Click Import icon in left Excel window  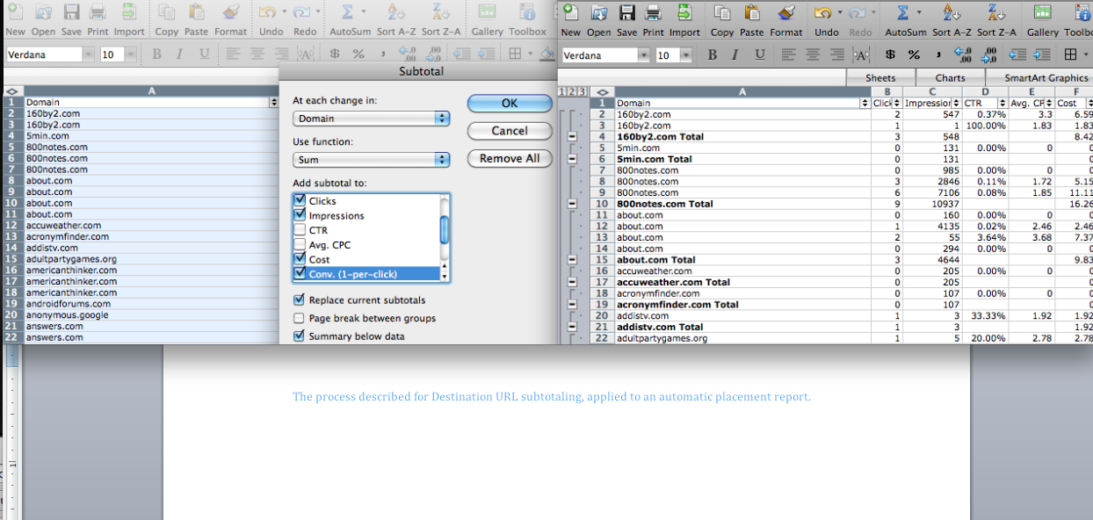coord(129,13)
